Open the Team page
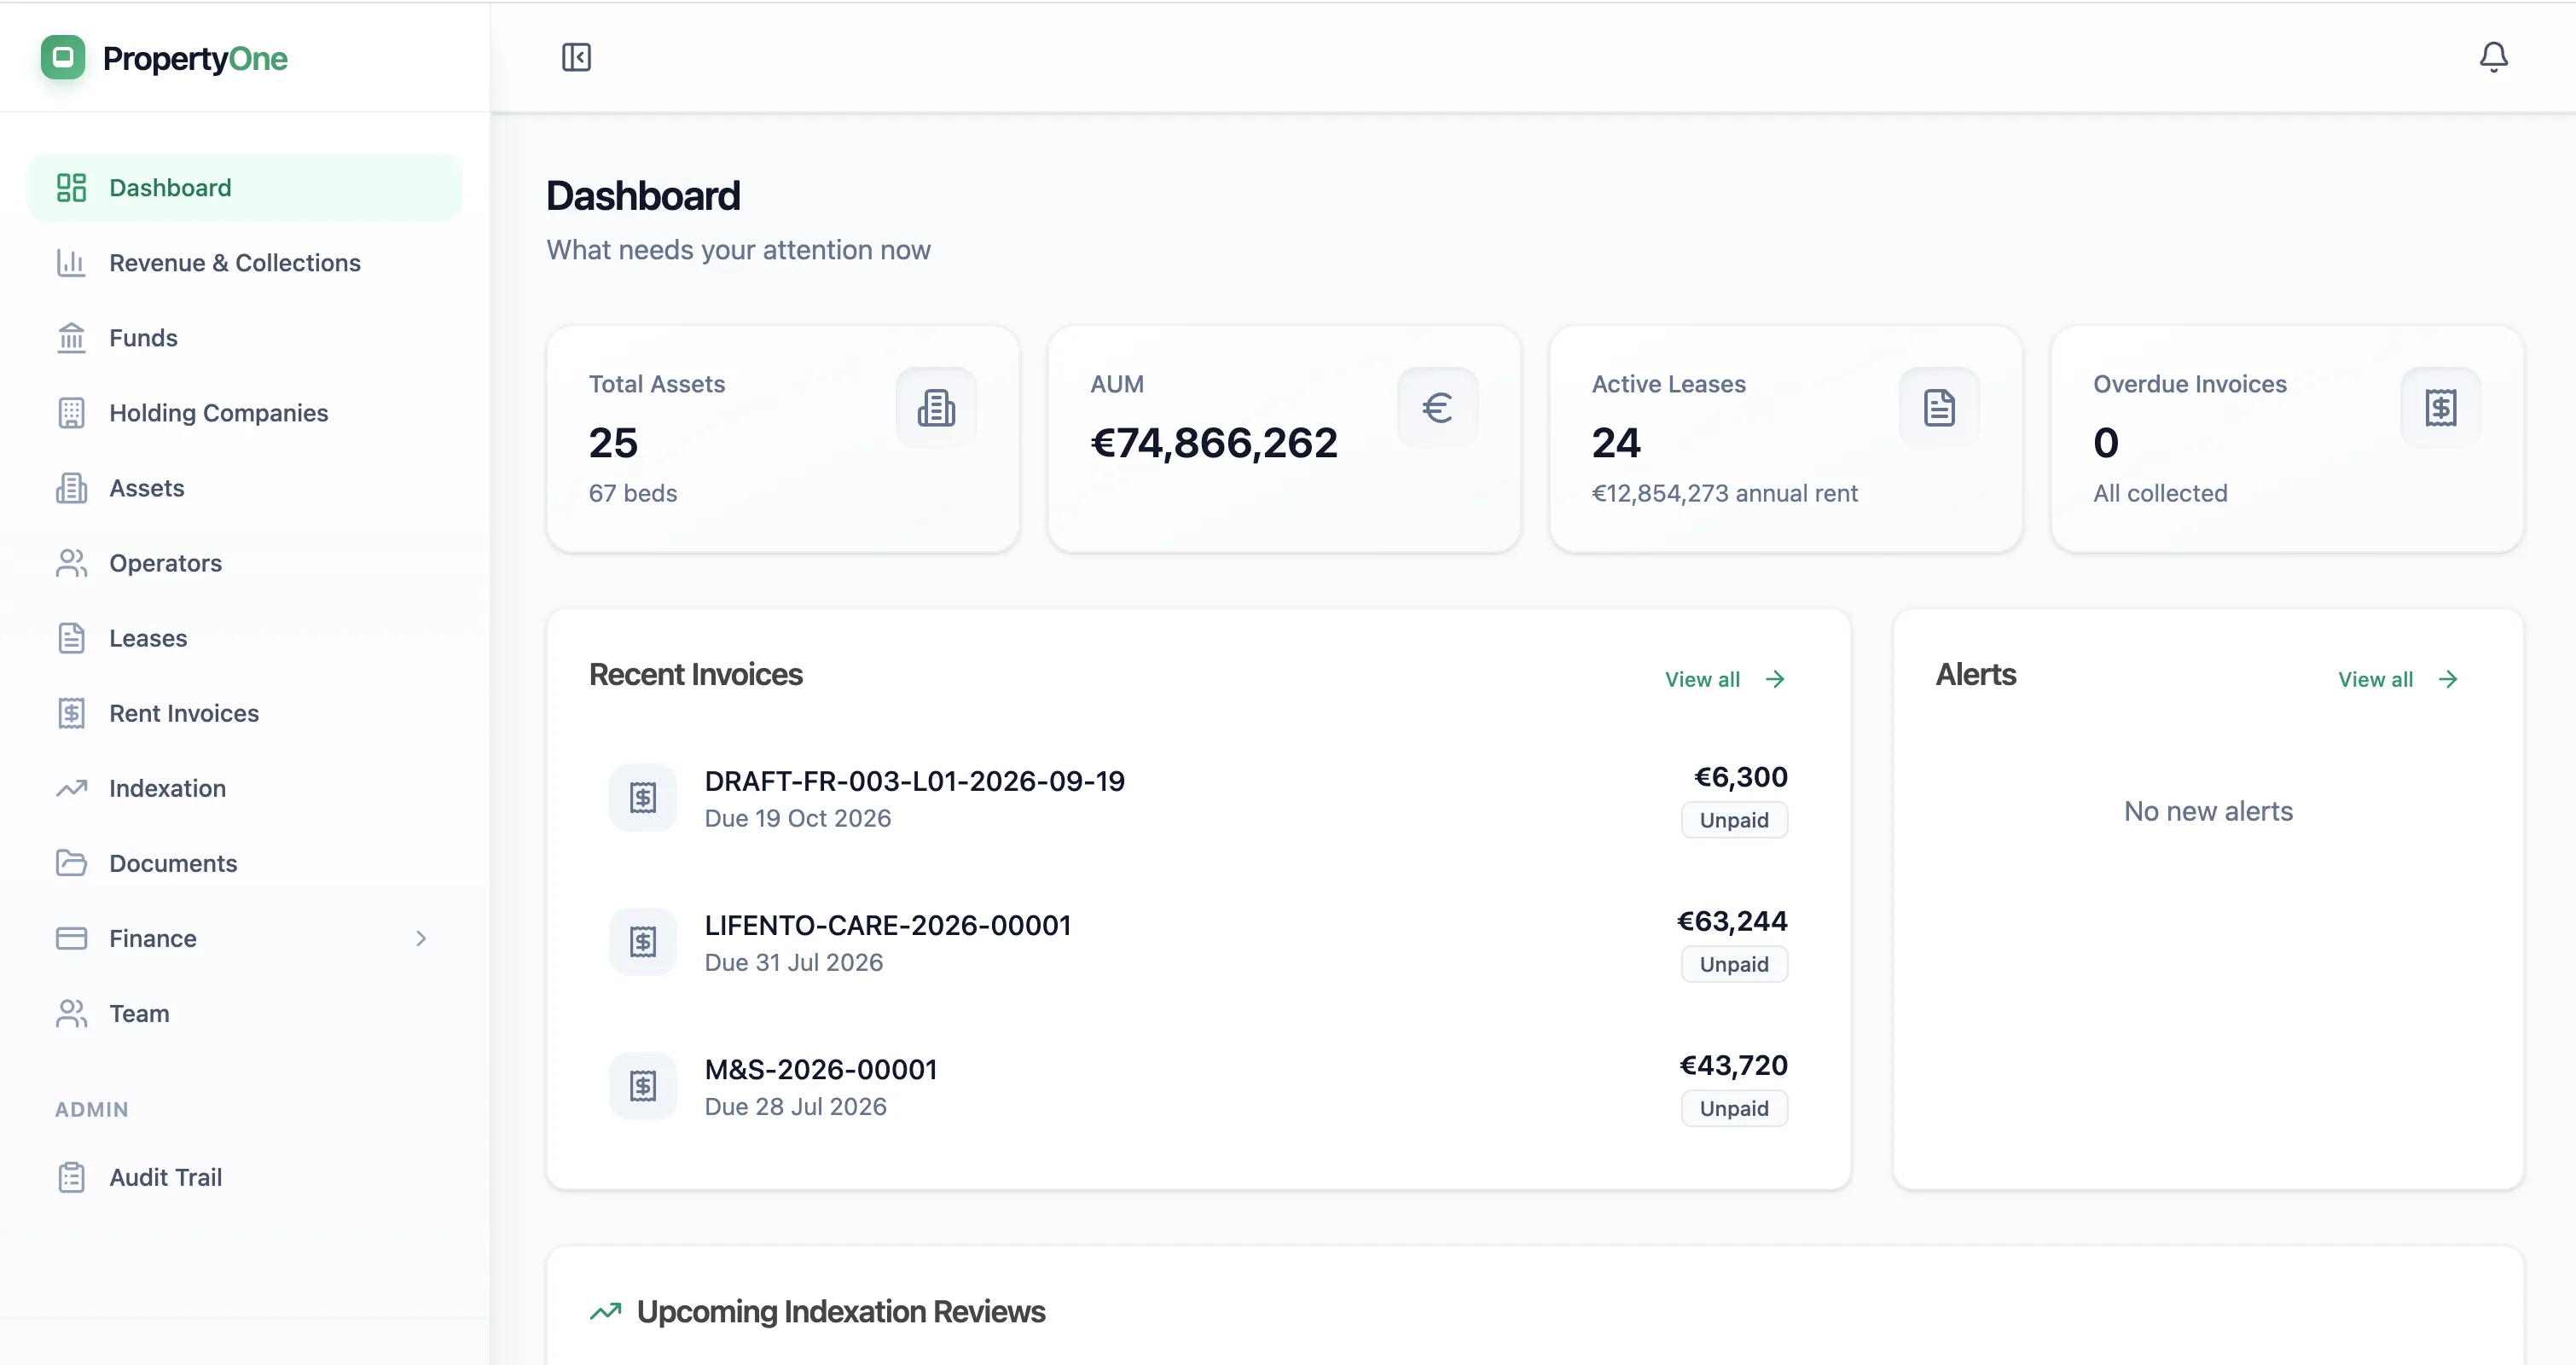The width and height of the screenshot is (2576, 1365). coord(245,1013)
